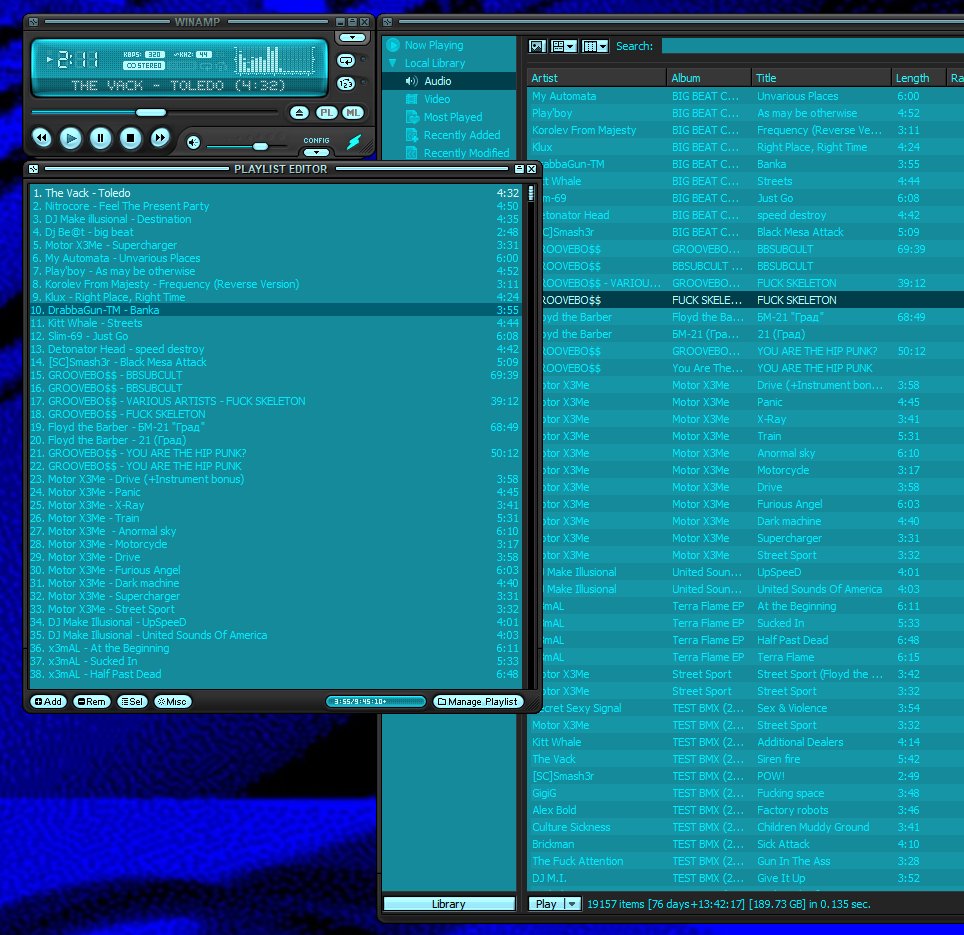
Task: Select Recently Added in the library tree
Action: coord(462,135)
